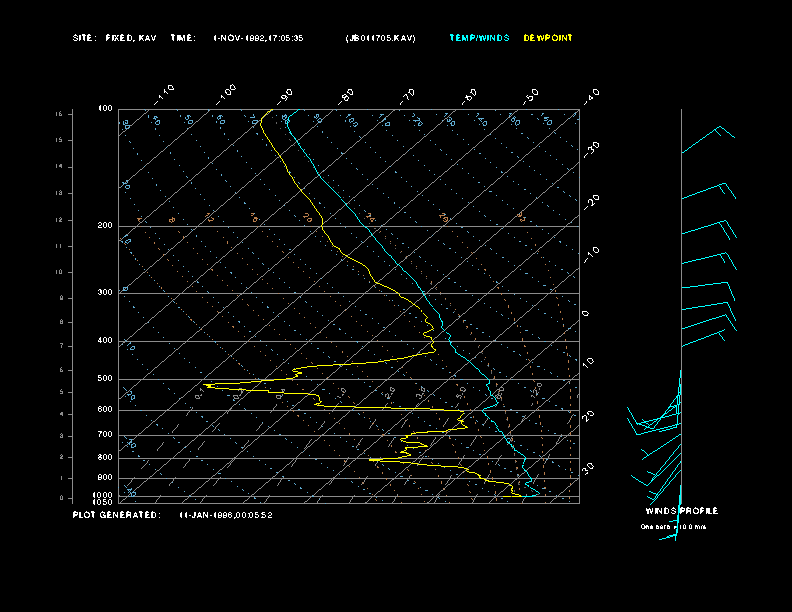This screenshot has width=792, height=612.
Task: Click the -80 temperature label above the plot
Action: pos(346,96)
